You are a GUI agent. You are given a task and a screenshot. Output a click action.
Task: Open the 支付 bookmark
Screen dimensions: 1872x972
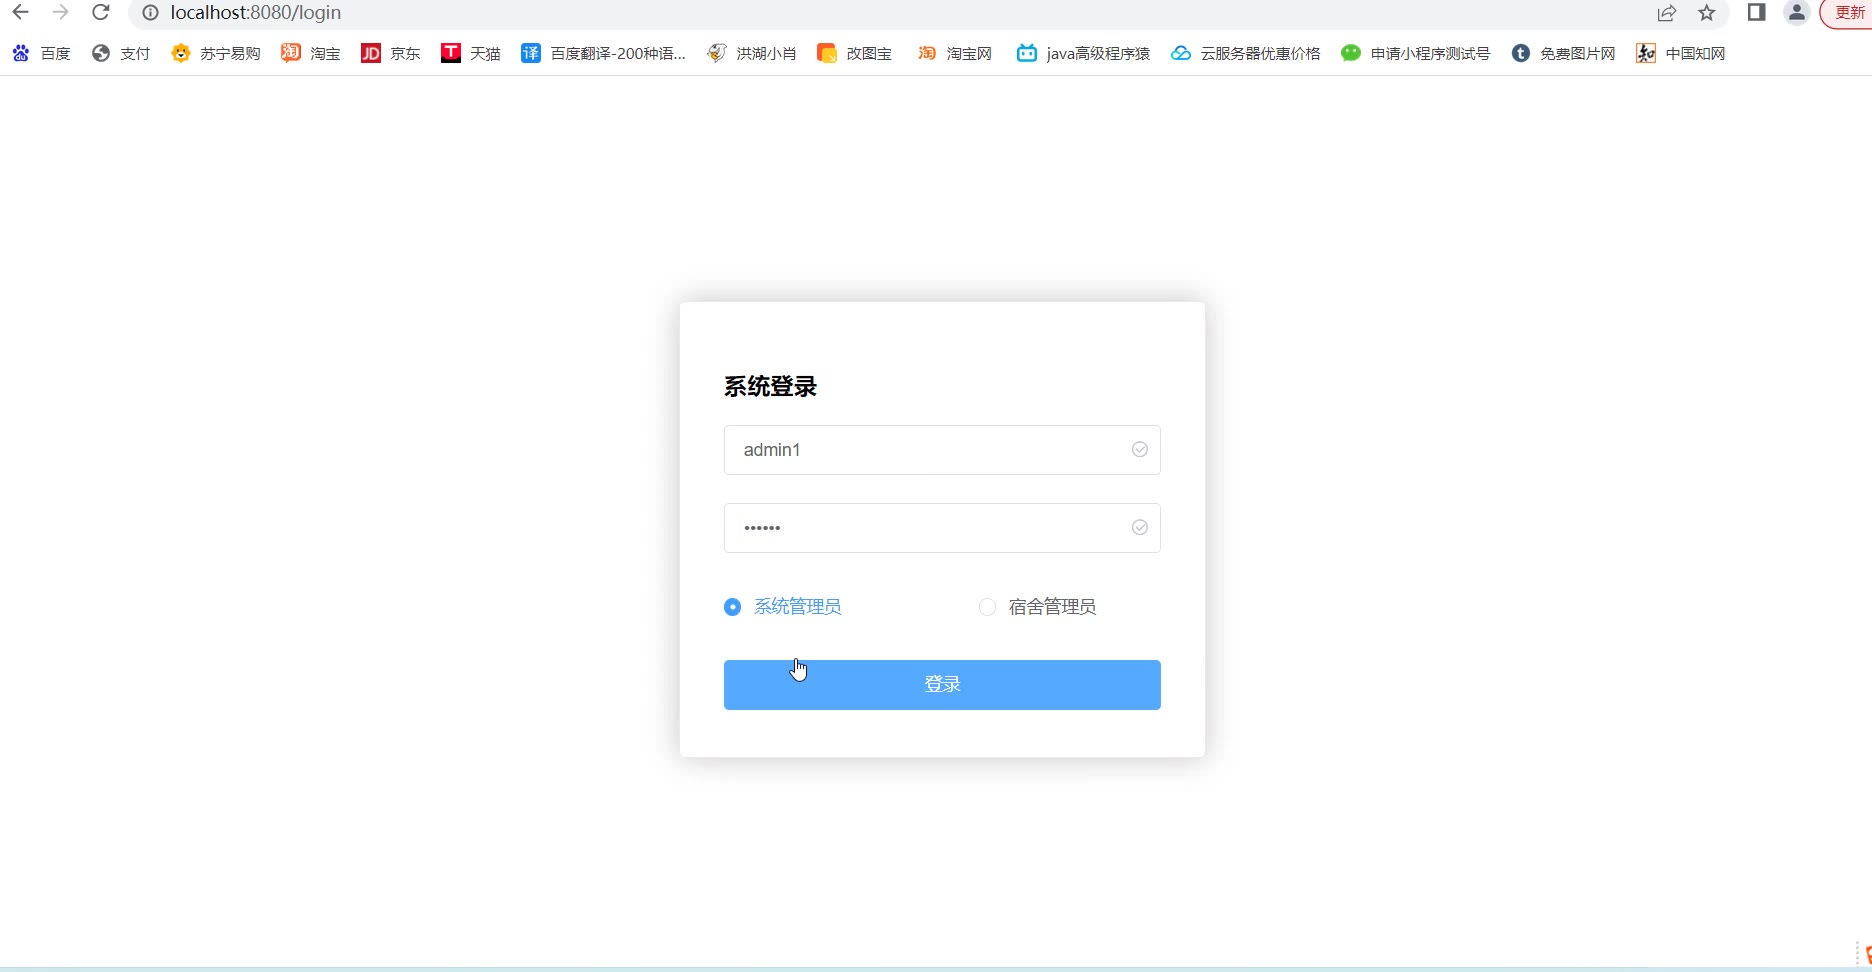pyautogui.click(x=121, y=53)
